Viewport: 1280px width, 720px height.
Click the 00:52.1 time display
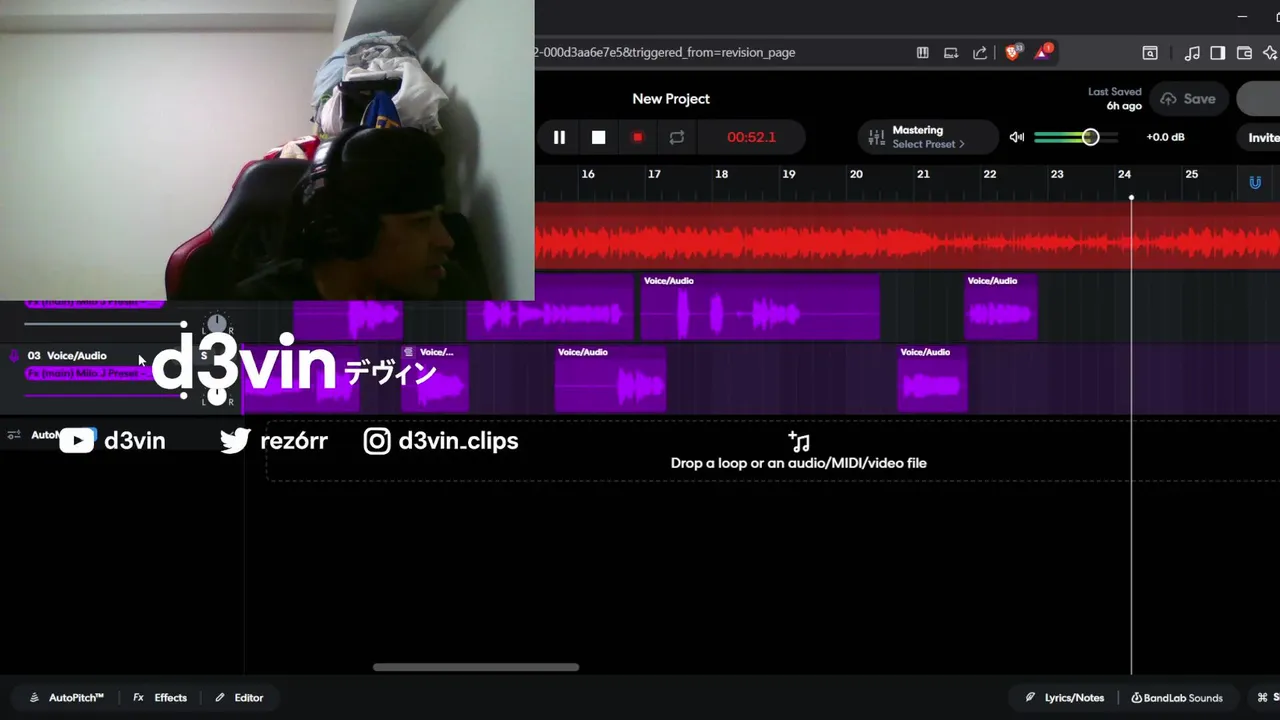[751, 137]
